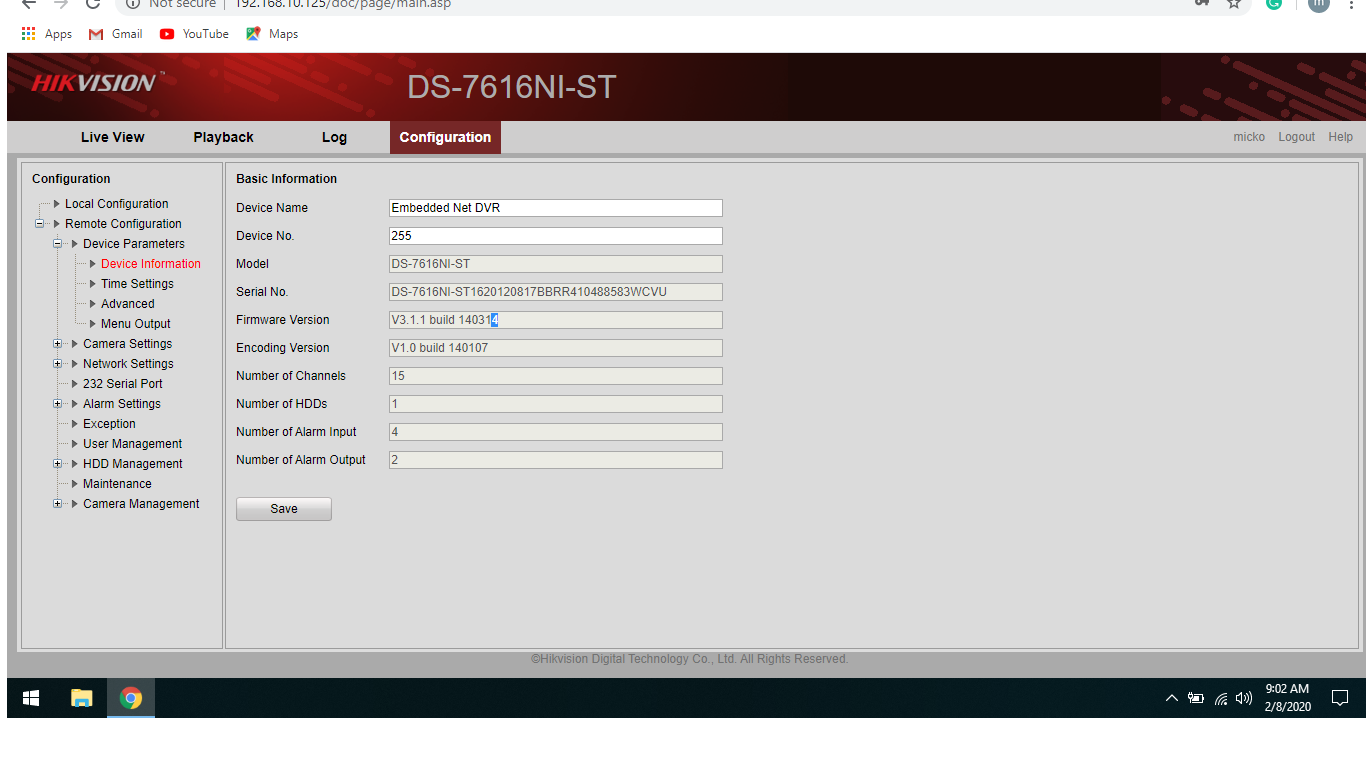The height and width of the screenshot is (768, 1366).
Task: Click the Save button
Action: tap(284, 509)
